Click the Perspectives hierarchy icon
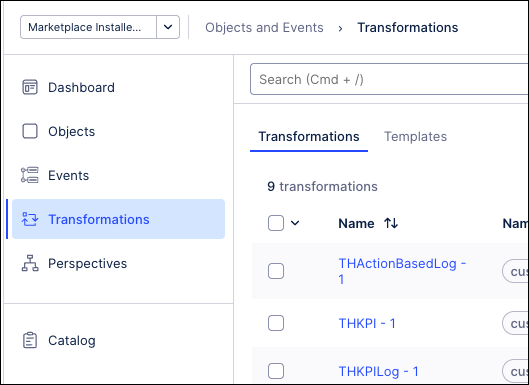The height and width of the screenshot is (385, 529). [x=30, y=263]
